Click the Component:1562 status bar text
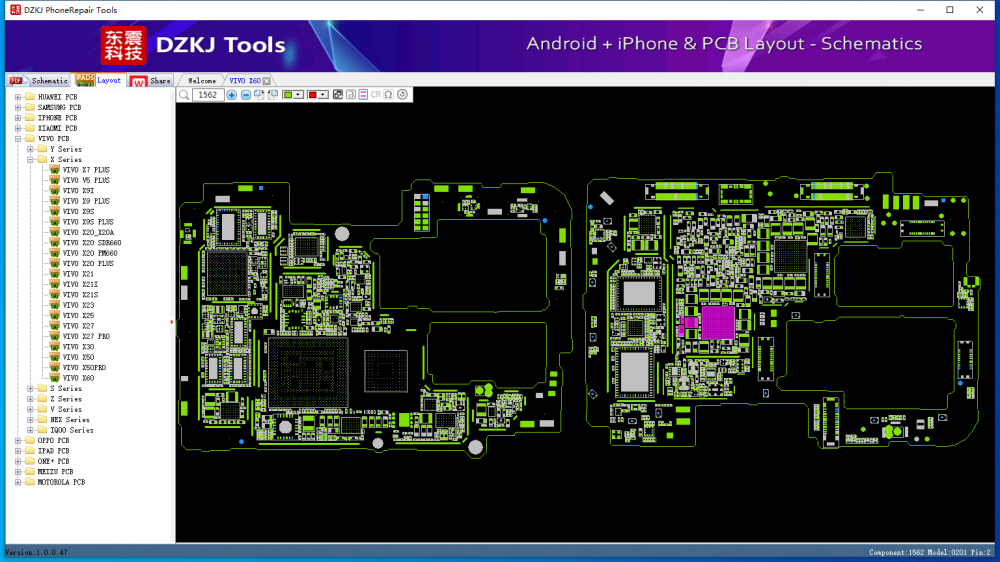 (x=896, y=552)
